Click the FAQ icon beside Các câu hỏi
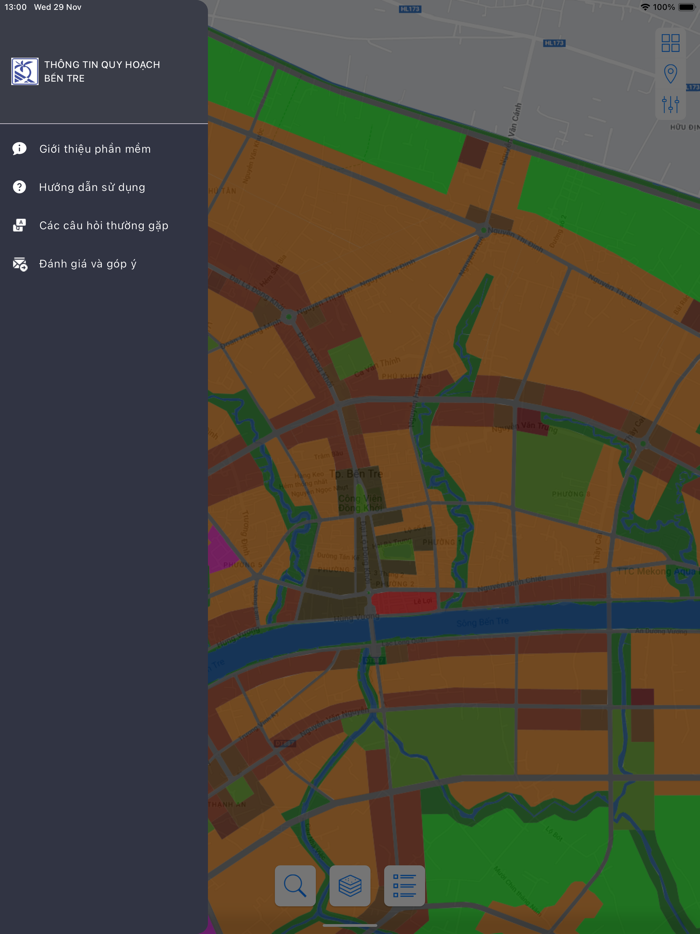 click(x=20, y=225)
